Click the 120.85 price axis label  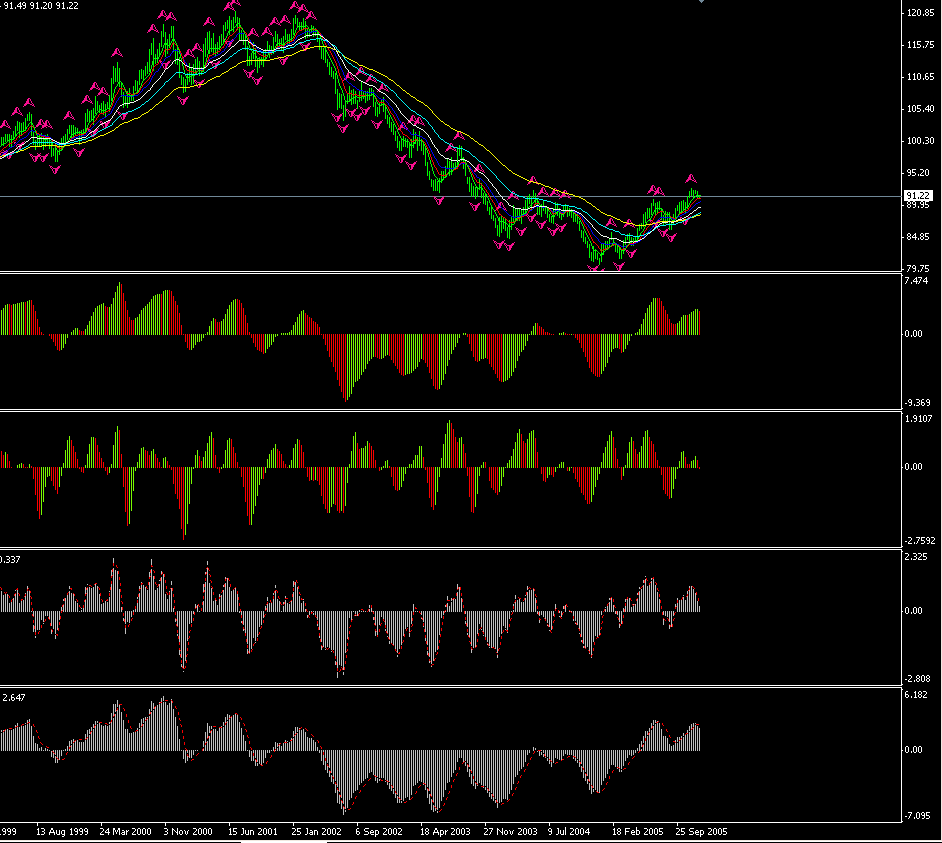click(x=920, y=13)
